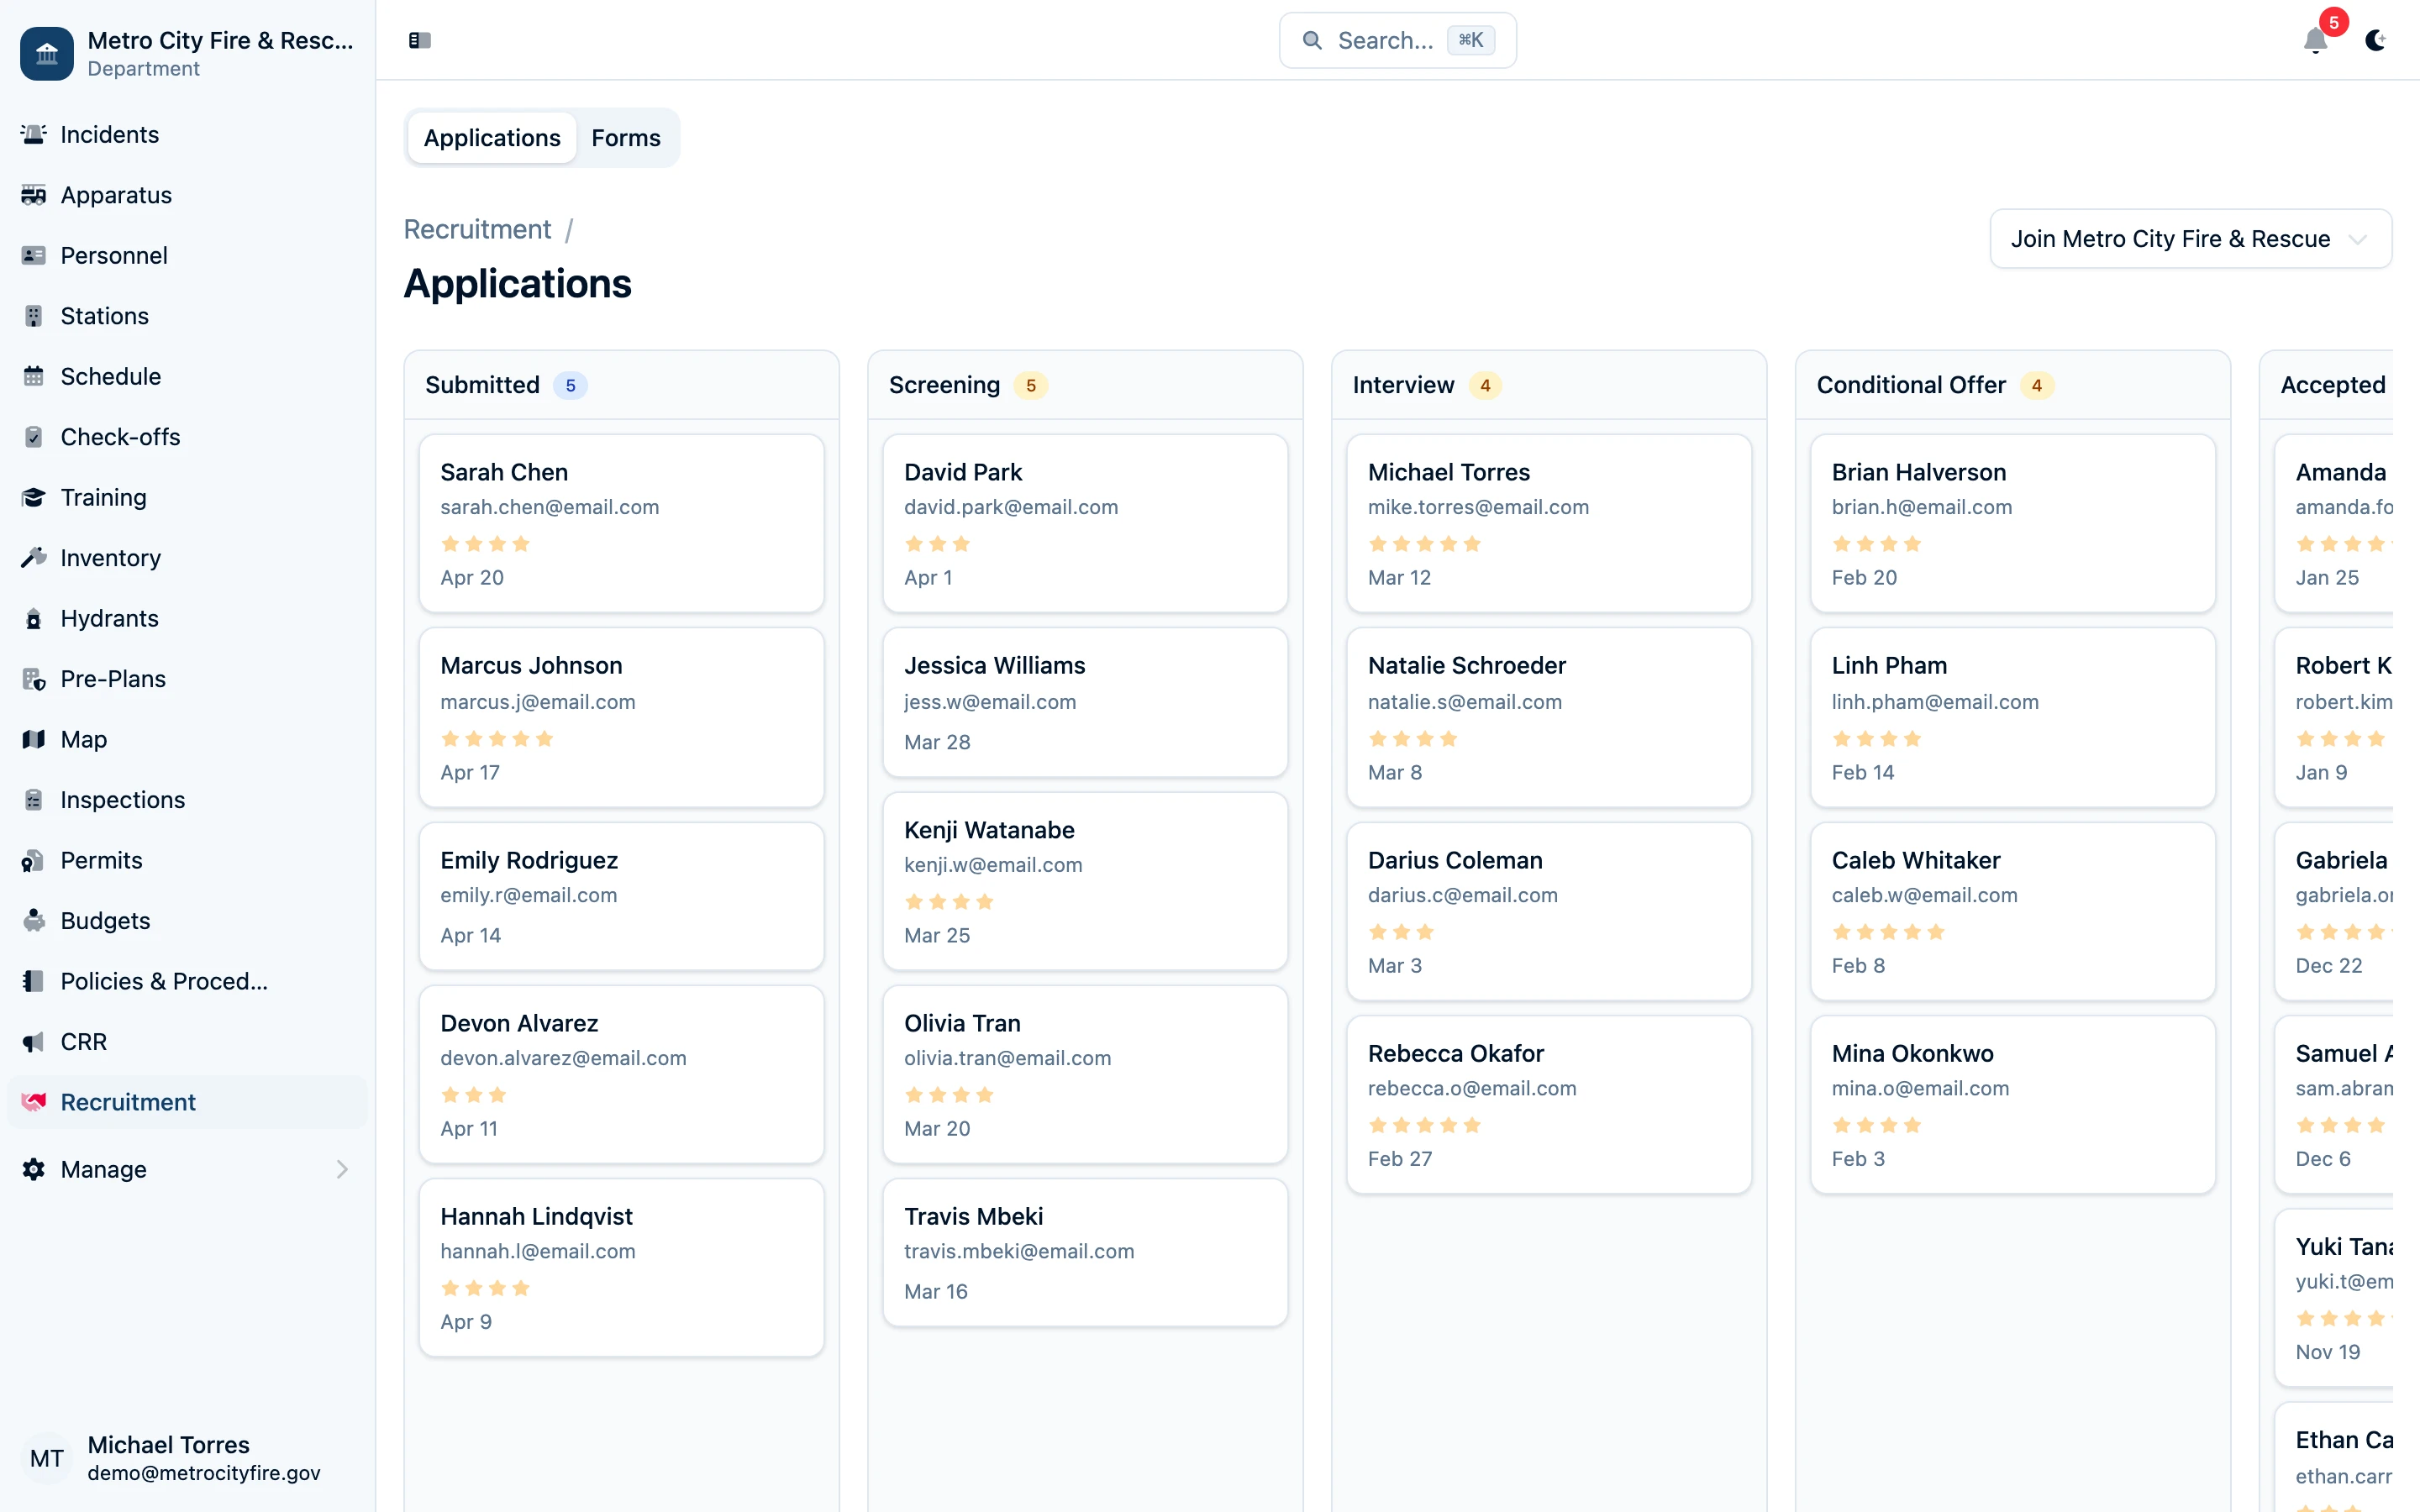
Task: Collapse the sidebar using the panel toggle
Action: pos(419,40)
